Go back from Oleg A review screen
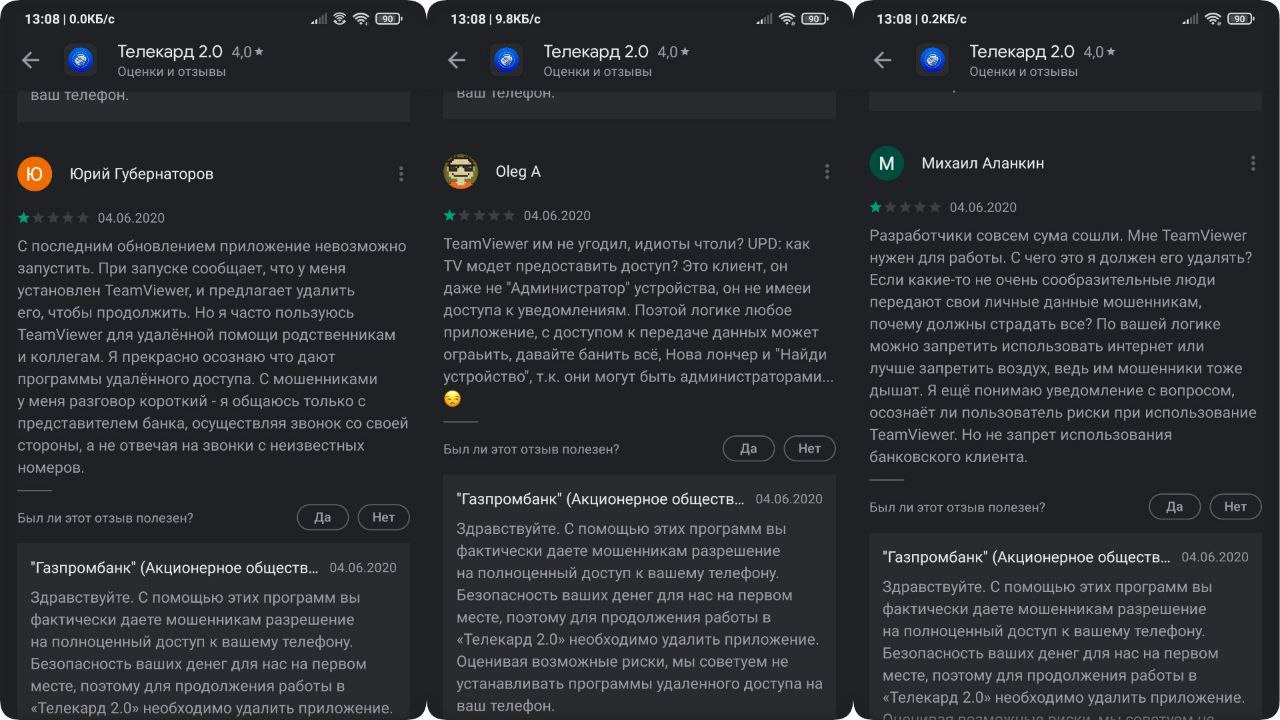The width and height of the screenshot is (1280, 720). point(456,60)
